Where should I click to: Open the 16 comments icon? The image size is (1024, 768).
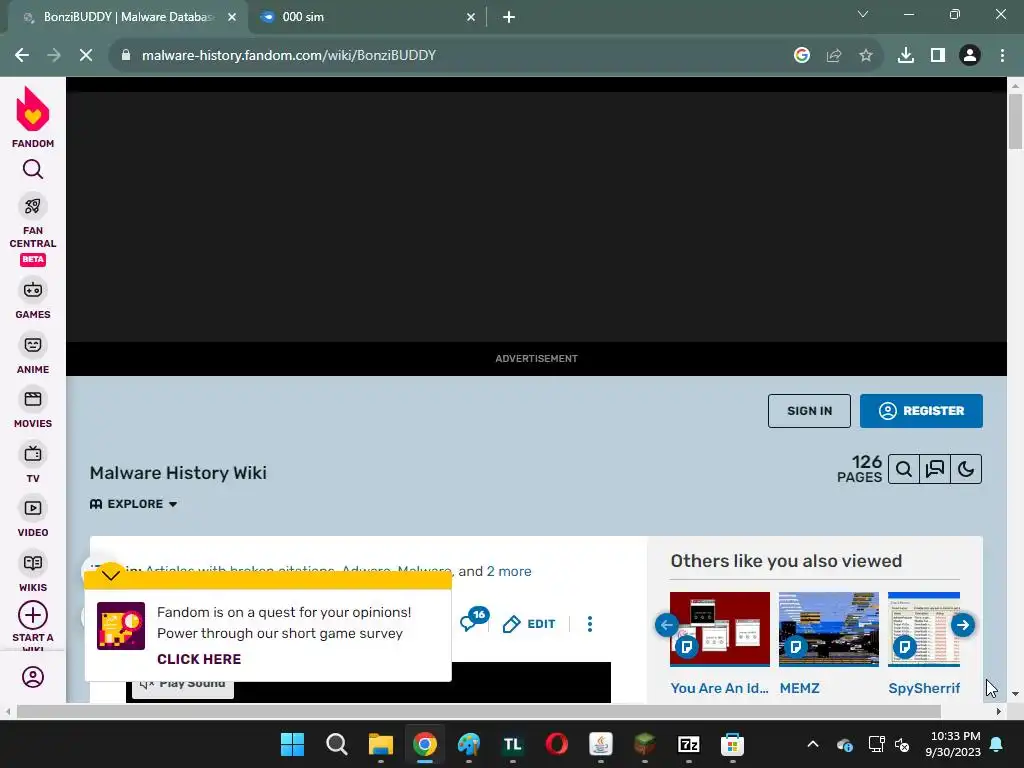(x=473, y=619)
